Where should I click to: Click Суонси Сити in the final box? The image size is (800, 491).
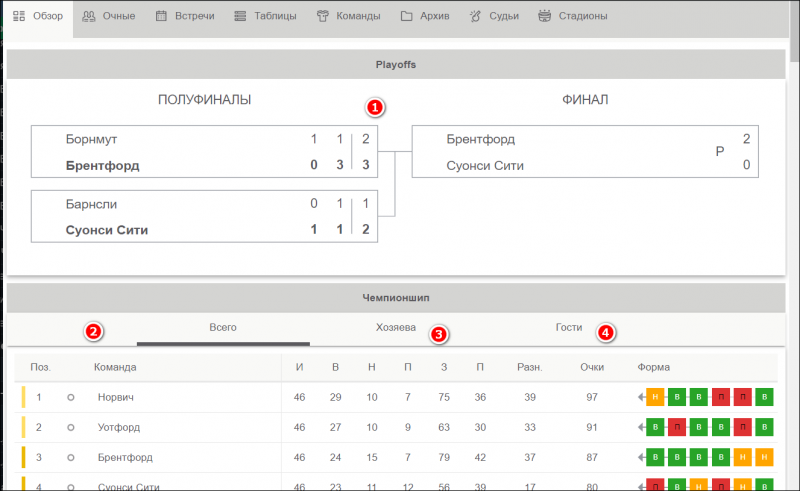[x=485, y=165]
